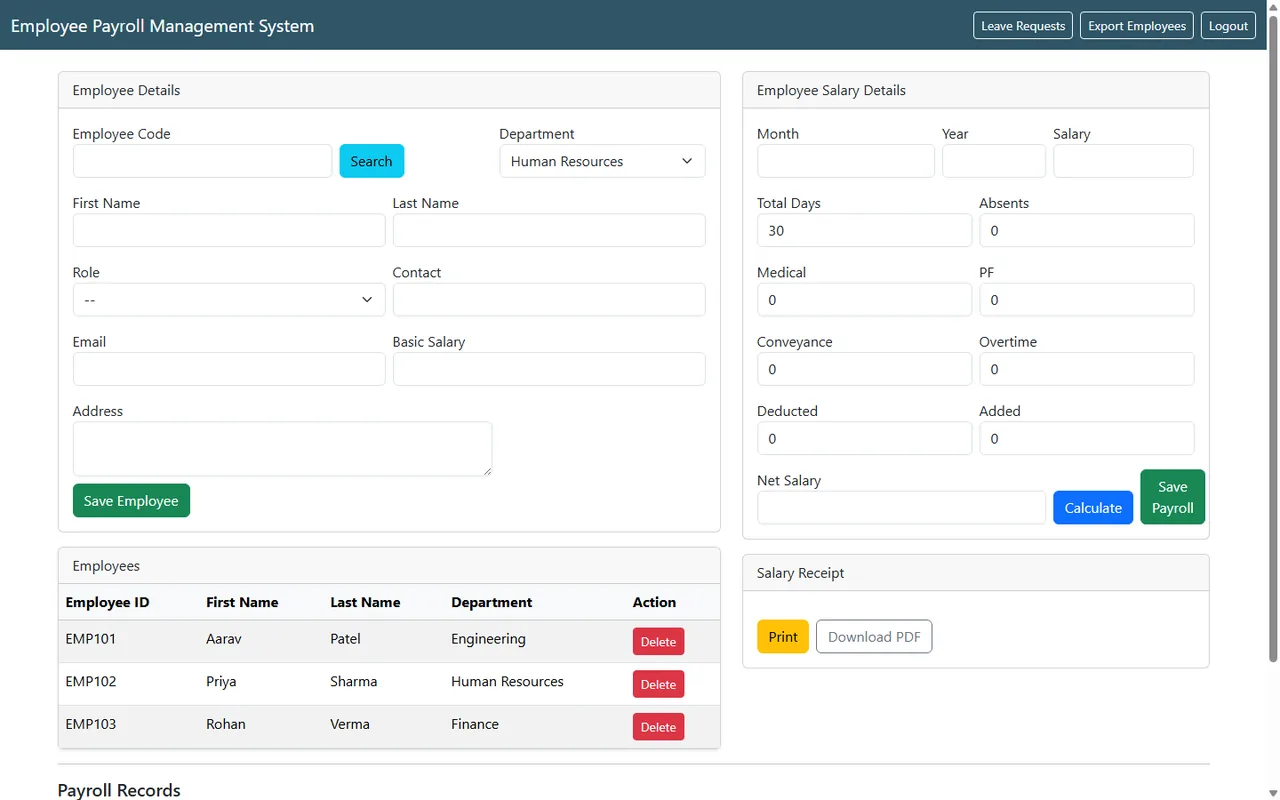The image size is (1280, 800).
Task: Save the employee details
Action: pyautogui.click(x=131, y=501)
